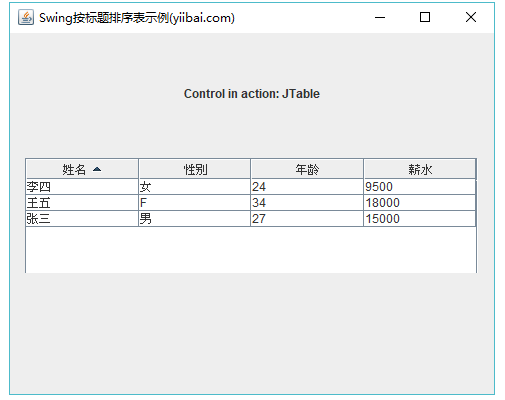The width and height of the screenshot is (505, 400).
Task: Click the ascending sort arrow on 姓名 header
Action: pyautogui.click(x=97, y=169)
